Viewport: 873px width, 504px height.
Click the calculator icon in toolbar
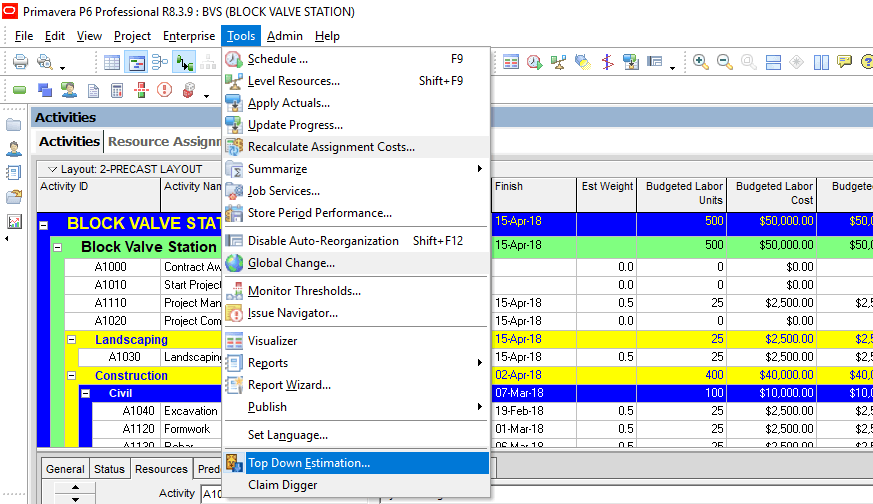[x=117, y=90]
